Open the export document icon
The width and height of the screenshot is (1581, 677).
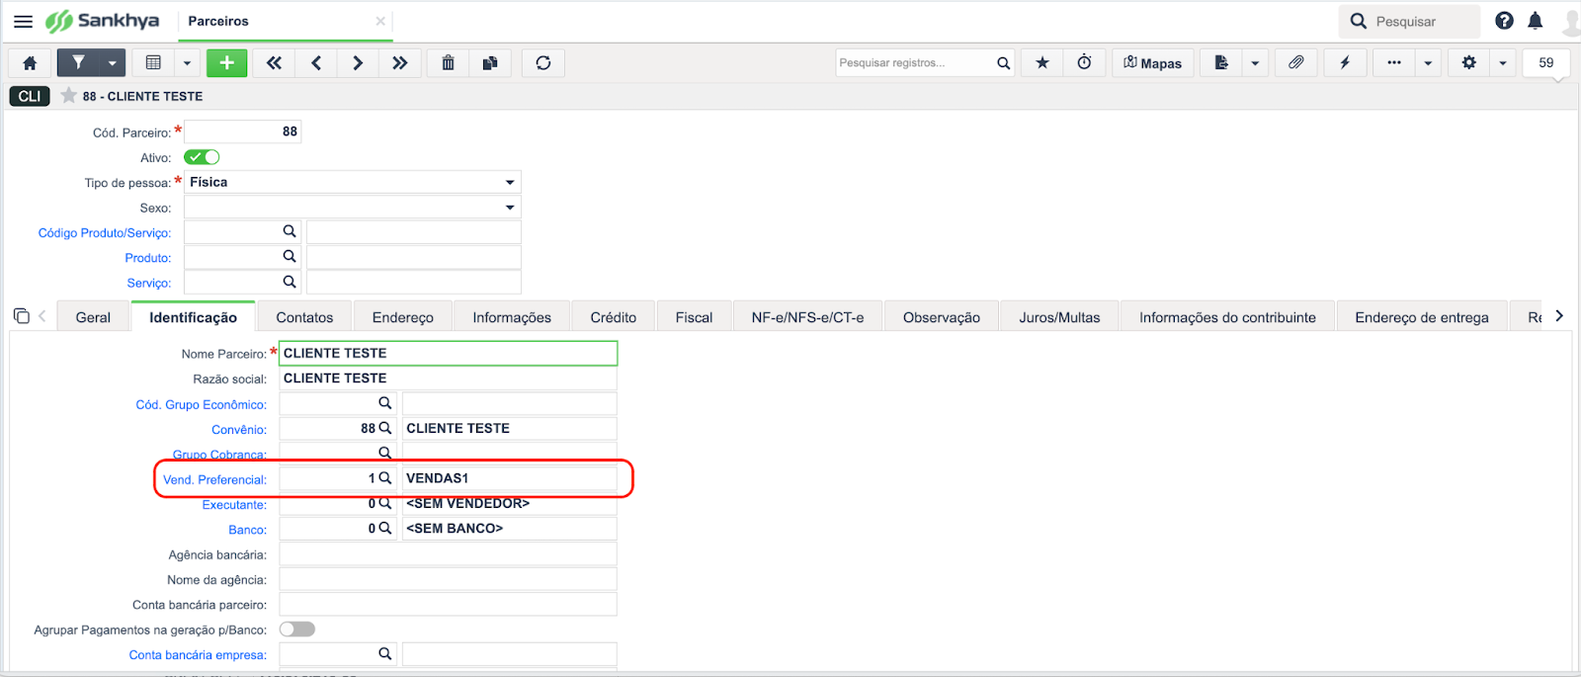[x=1221, y=63]
